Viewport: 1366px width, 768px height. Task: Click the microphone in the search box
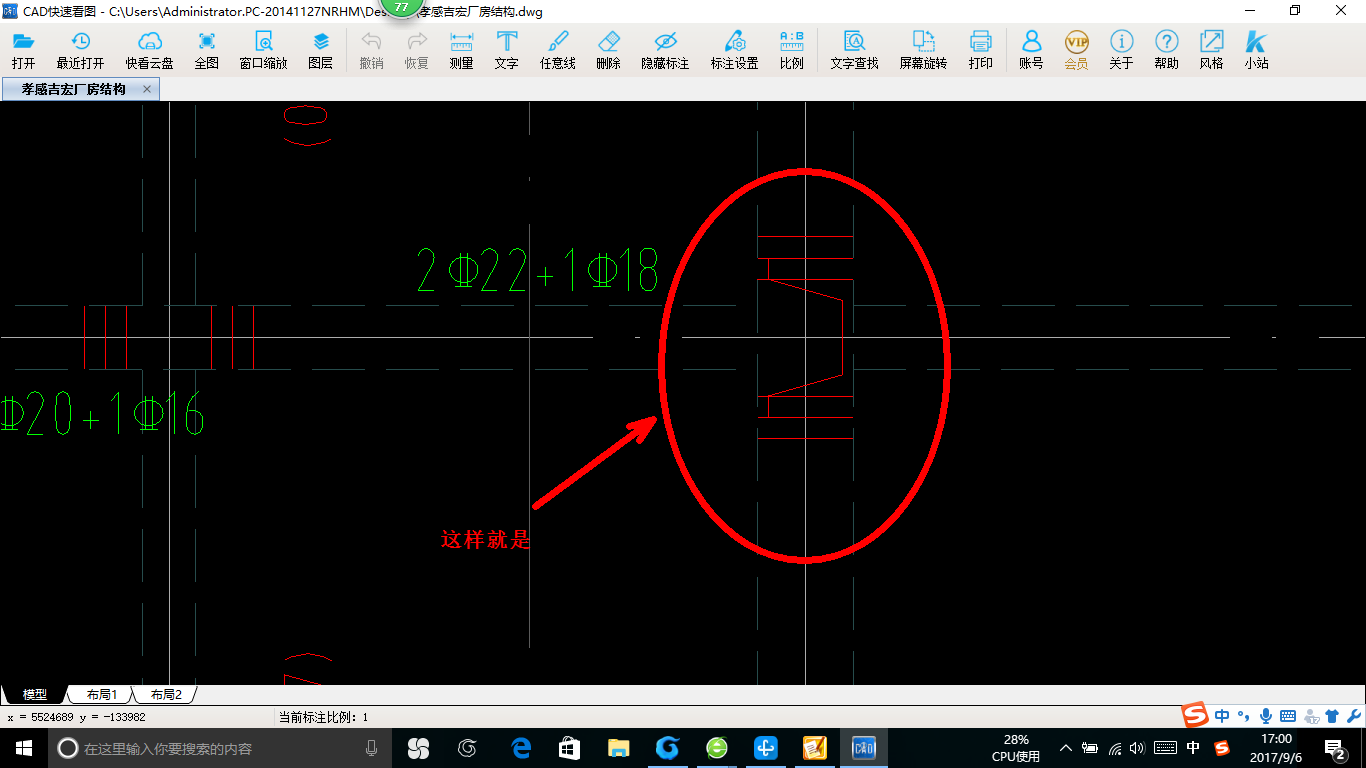(372, 748)
